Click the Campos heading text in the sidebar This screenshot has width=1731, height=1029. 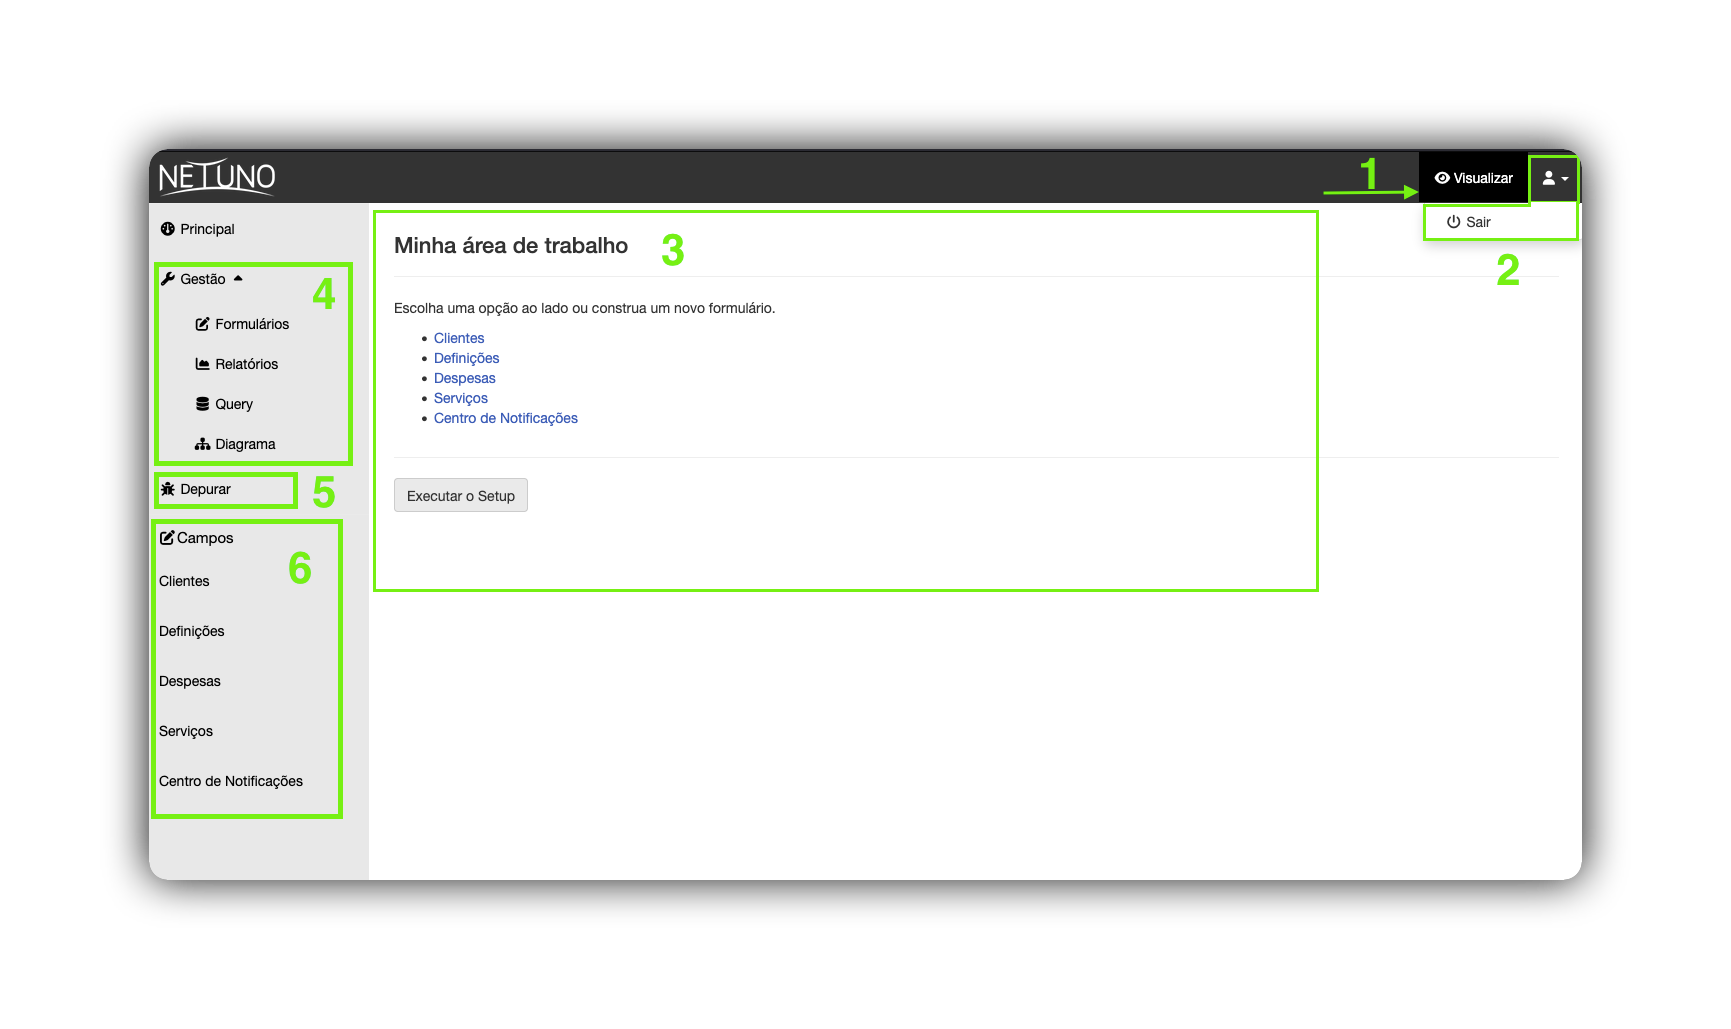pyautogui.click(x=205, y=538)
